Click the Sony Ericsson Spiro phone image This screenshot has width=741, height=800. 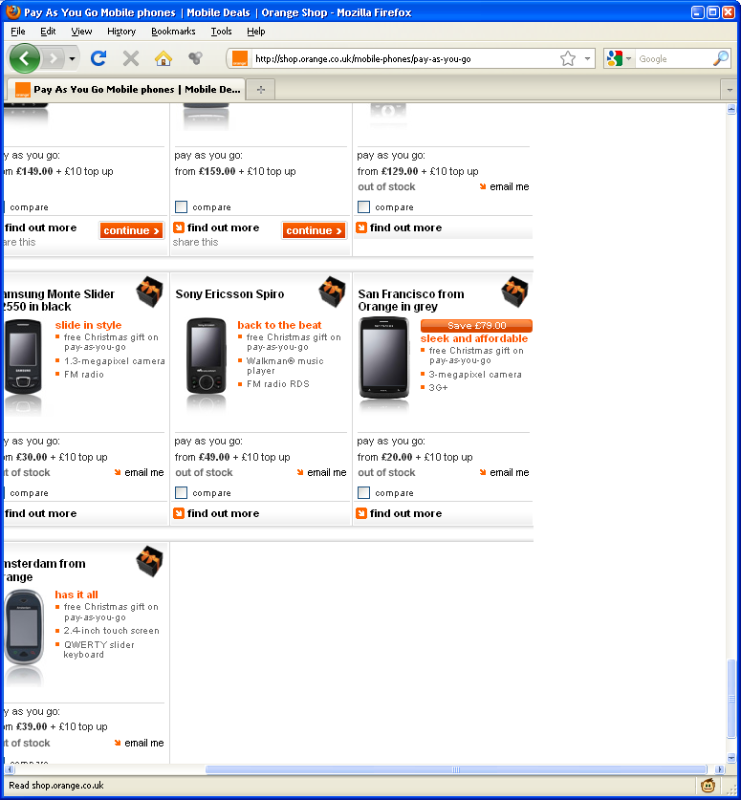click(x=206, y=356)
